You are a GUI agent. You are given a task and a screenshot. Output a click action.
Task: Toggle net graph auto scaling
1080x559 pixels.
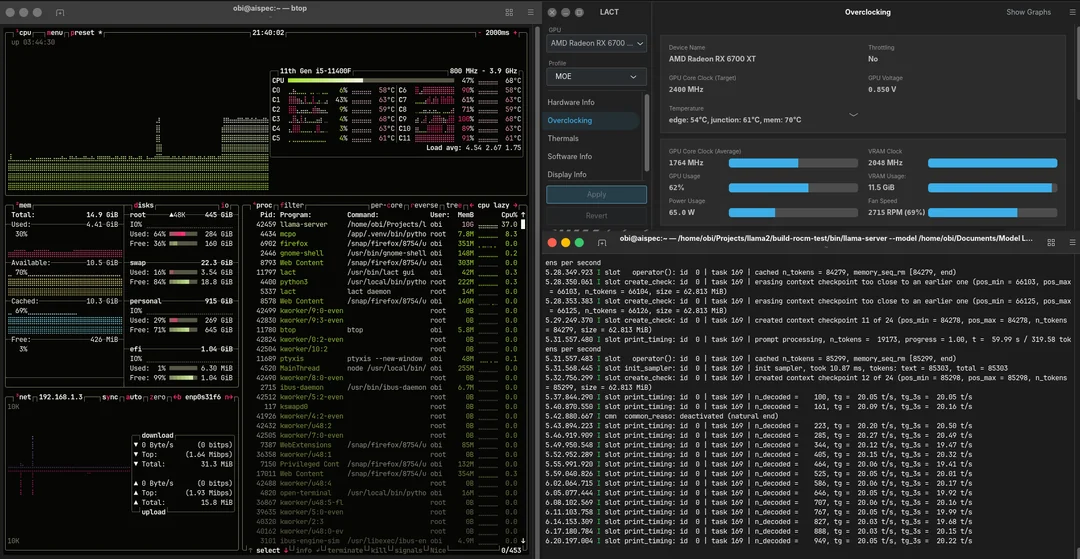[x=134, y=397]
